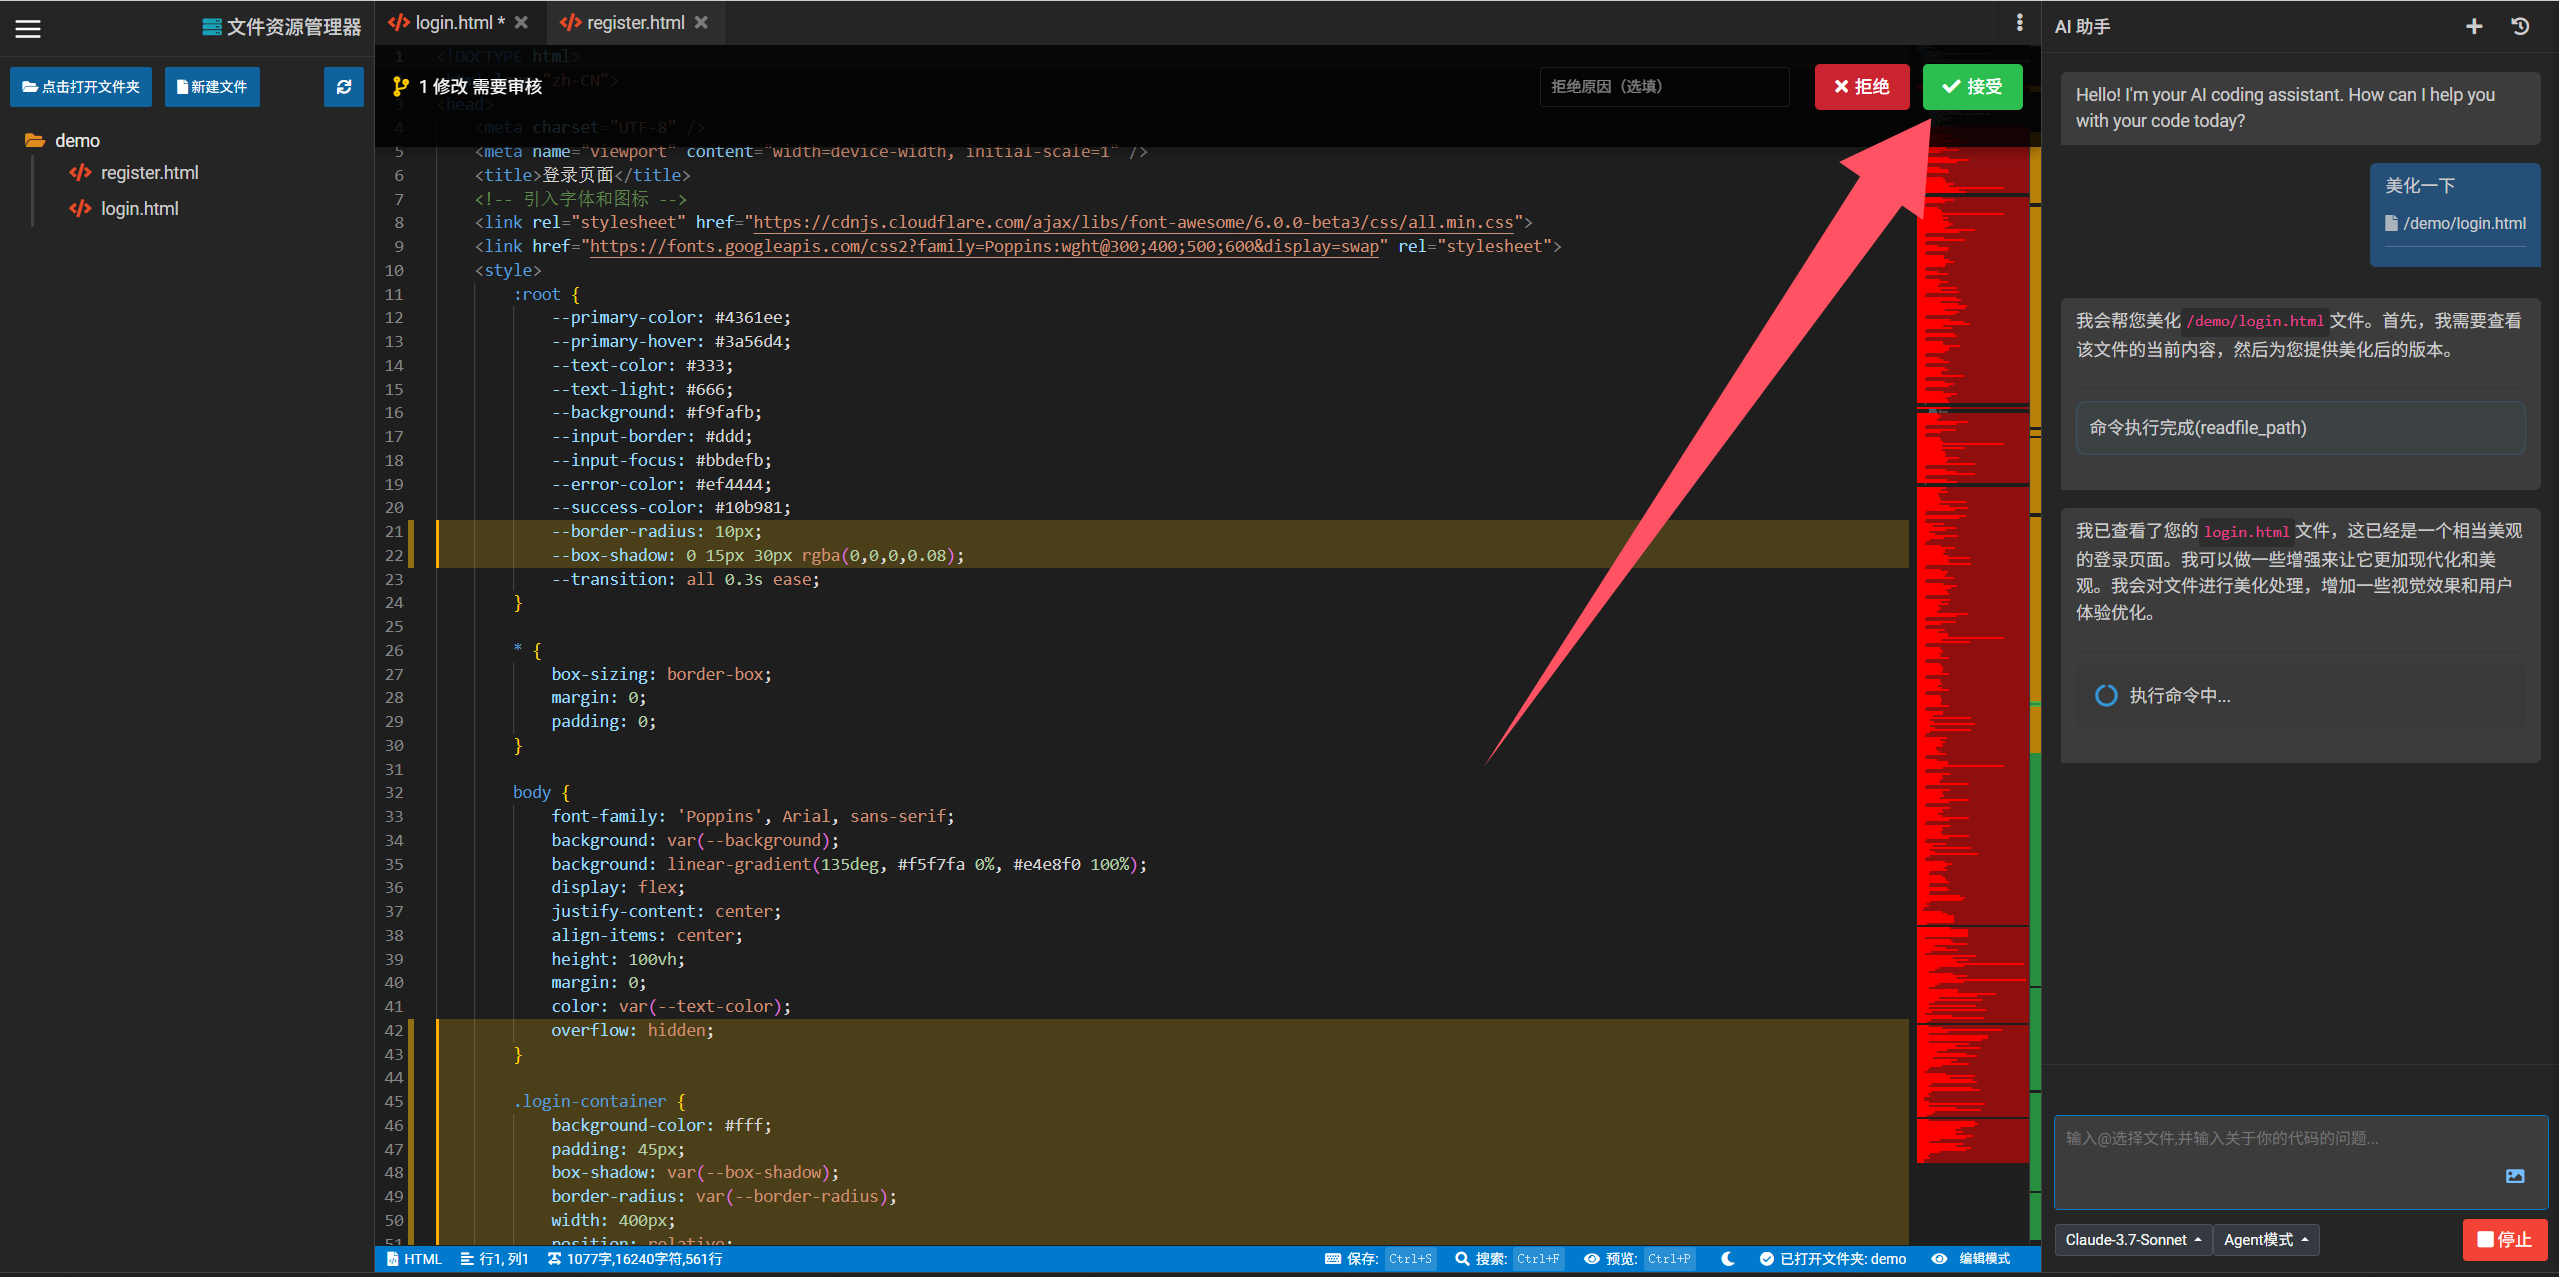
Task: Attach an image to the AI message
Action: tap(2515, 1176)
